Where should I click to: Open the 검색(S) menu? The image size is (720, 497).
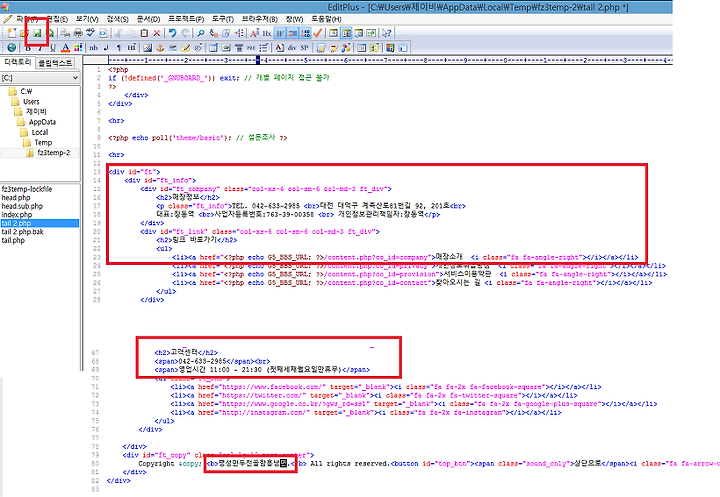tap(118, 19)
